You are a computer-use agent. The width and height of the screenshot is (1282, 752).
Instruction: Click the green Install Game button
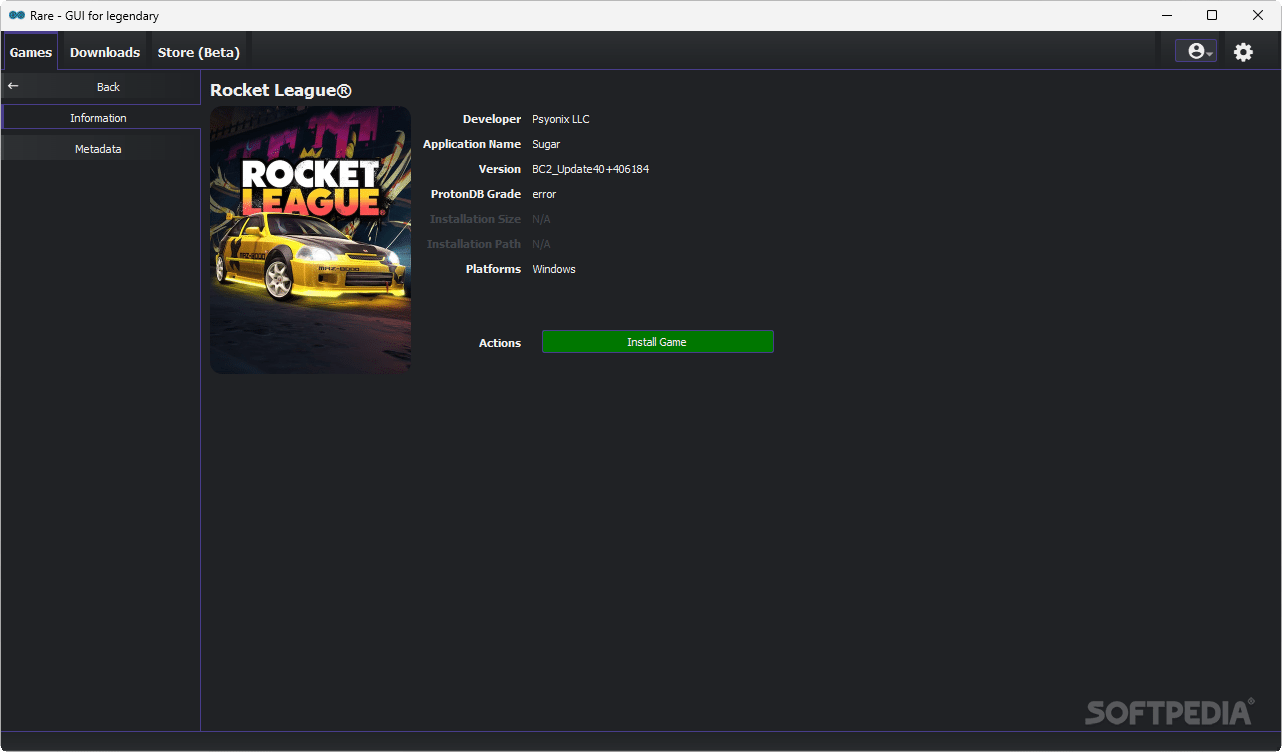(657, 342)
